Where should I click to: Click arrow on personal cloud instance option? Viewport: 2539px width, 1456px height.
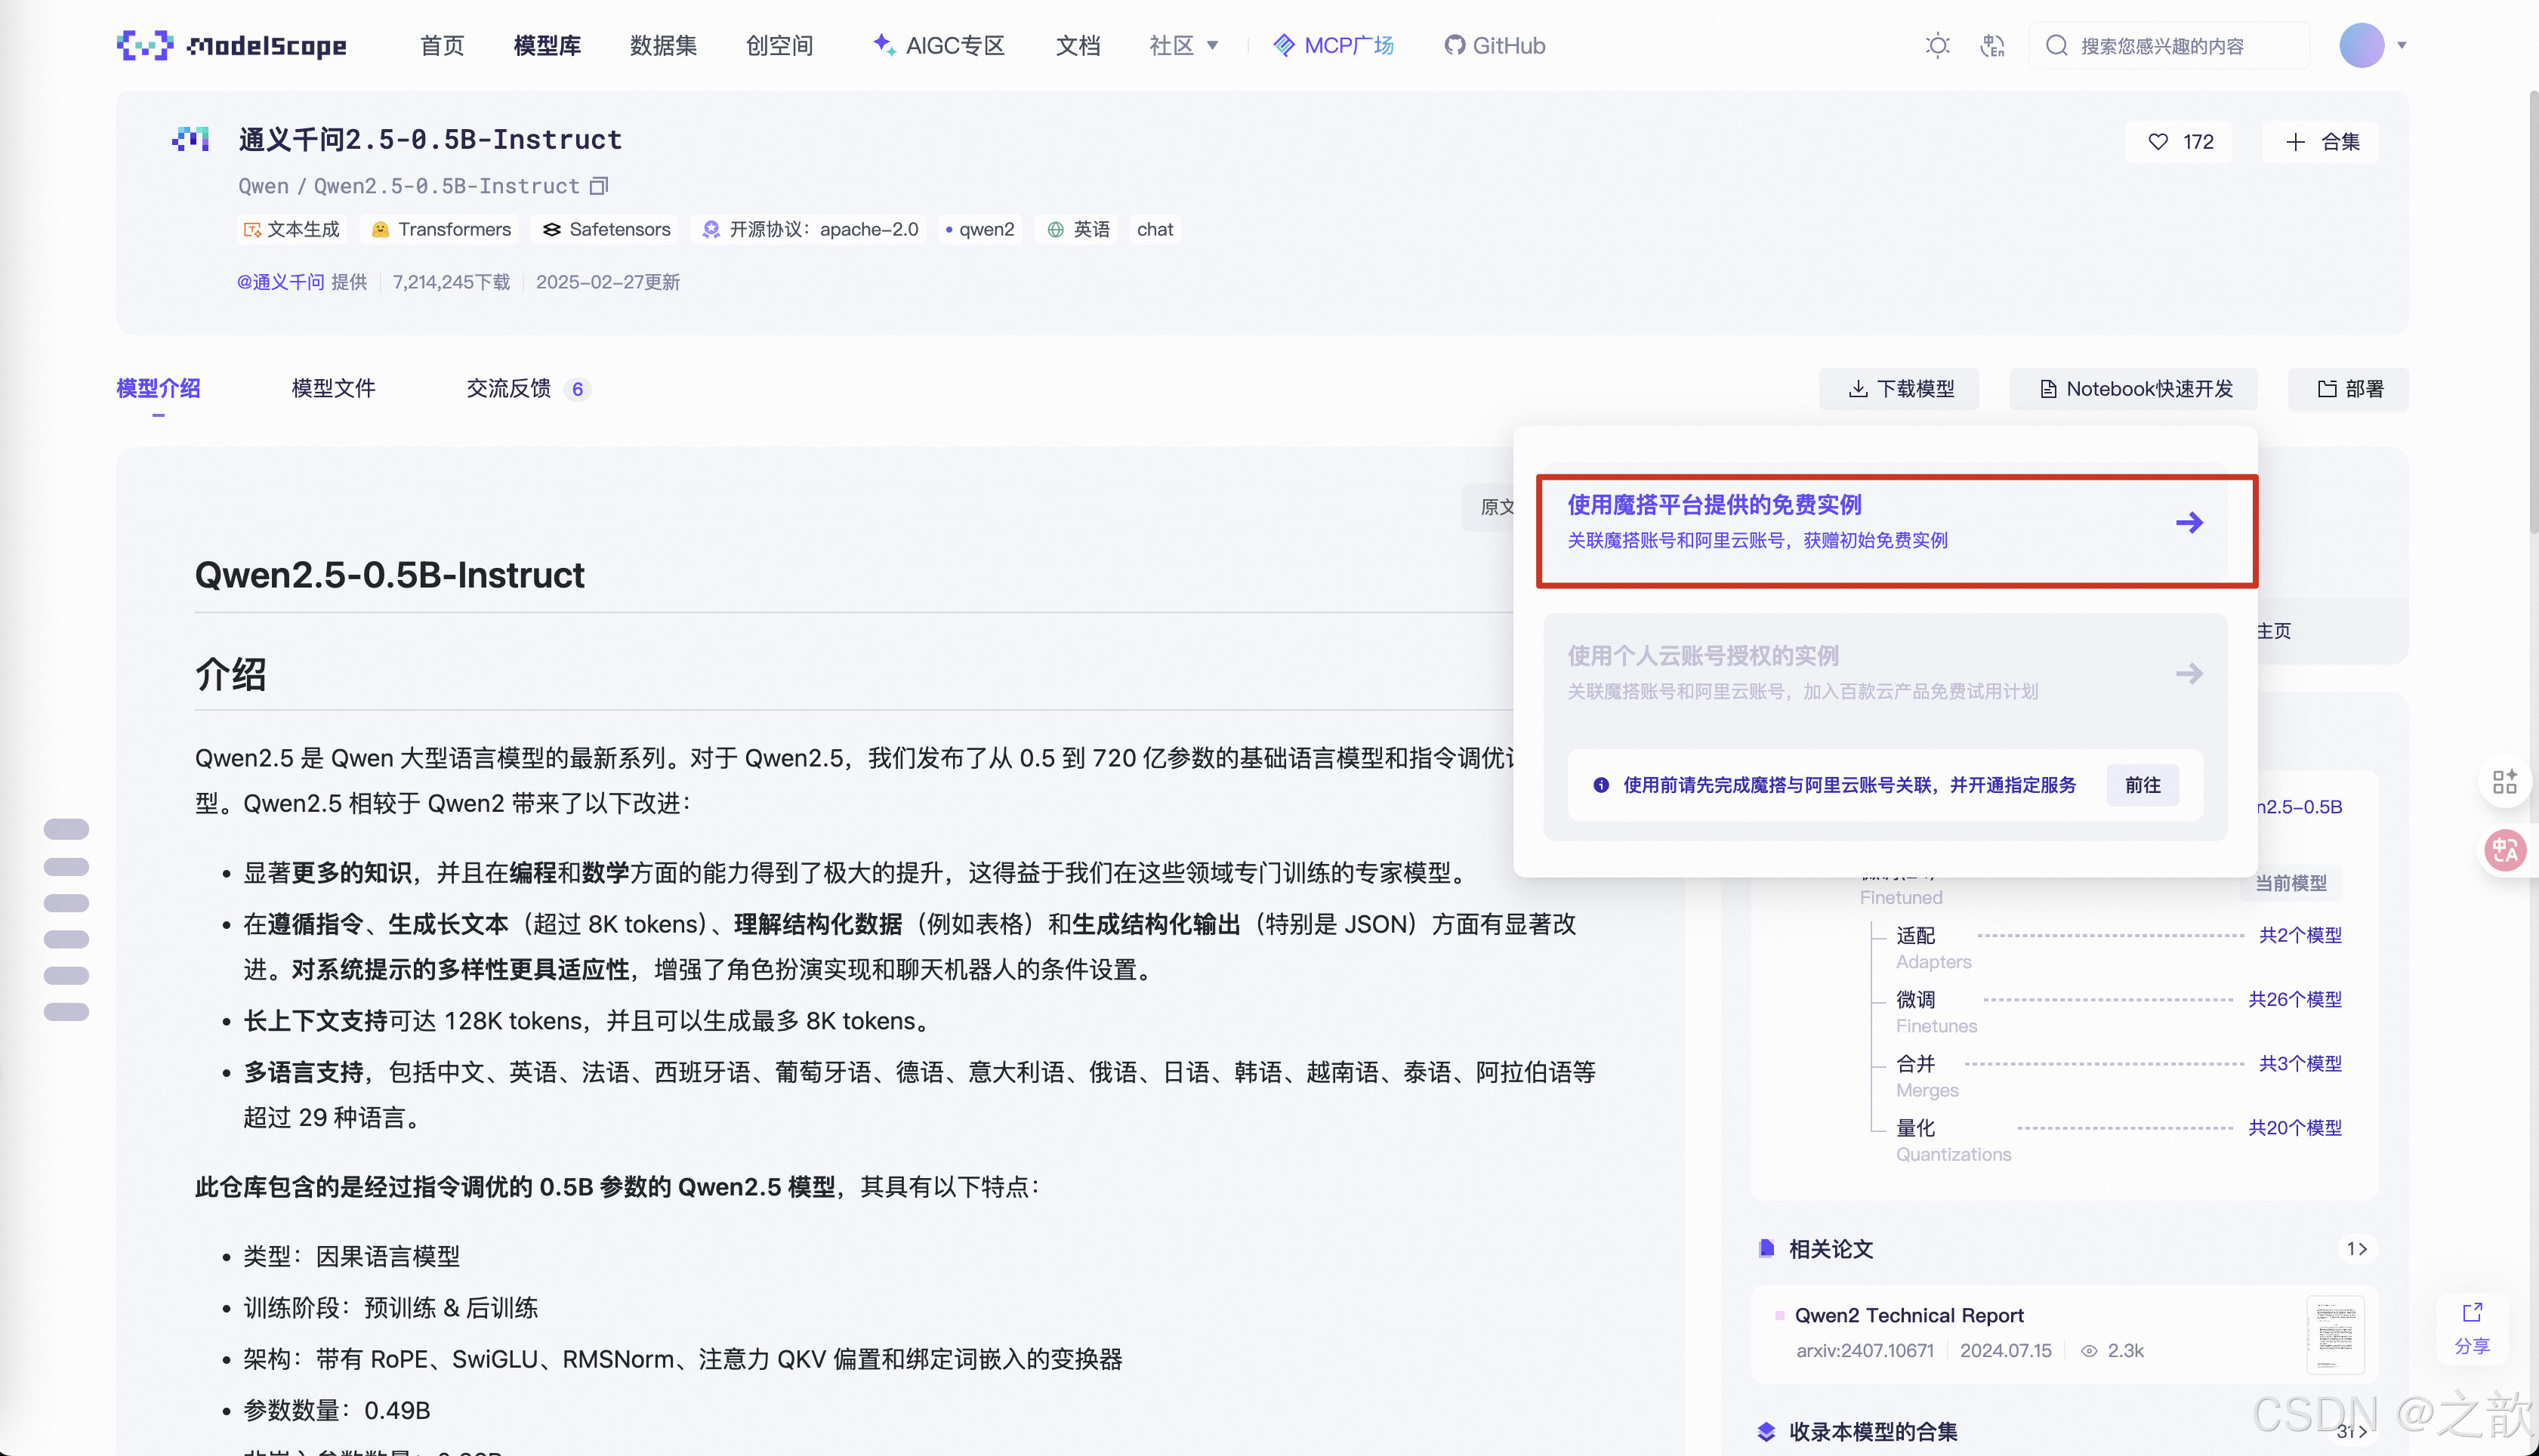point(2188,673)
